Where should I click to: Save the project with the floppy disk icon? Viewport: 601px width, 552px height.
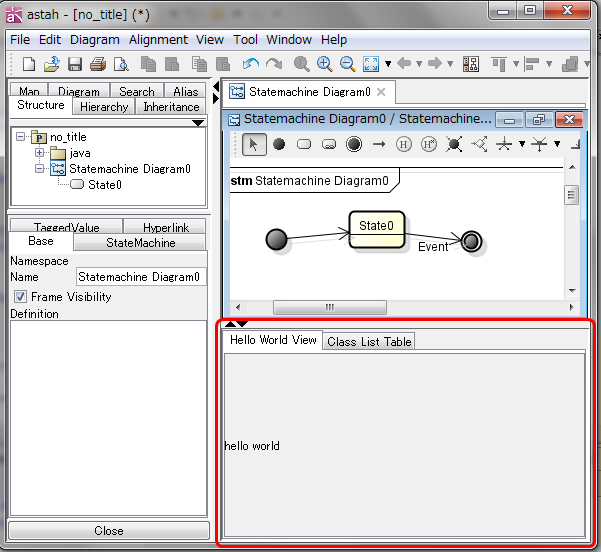(x=74, y=64)
